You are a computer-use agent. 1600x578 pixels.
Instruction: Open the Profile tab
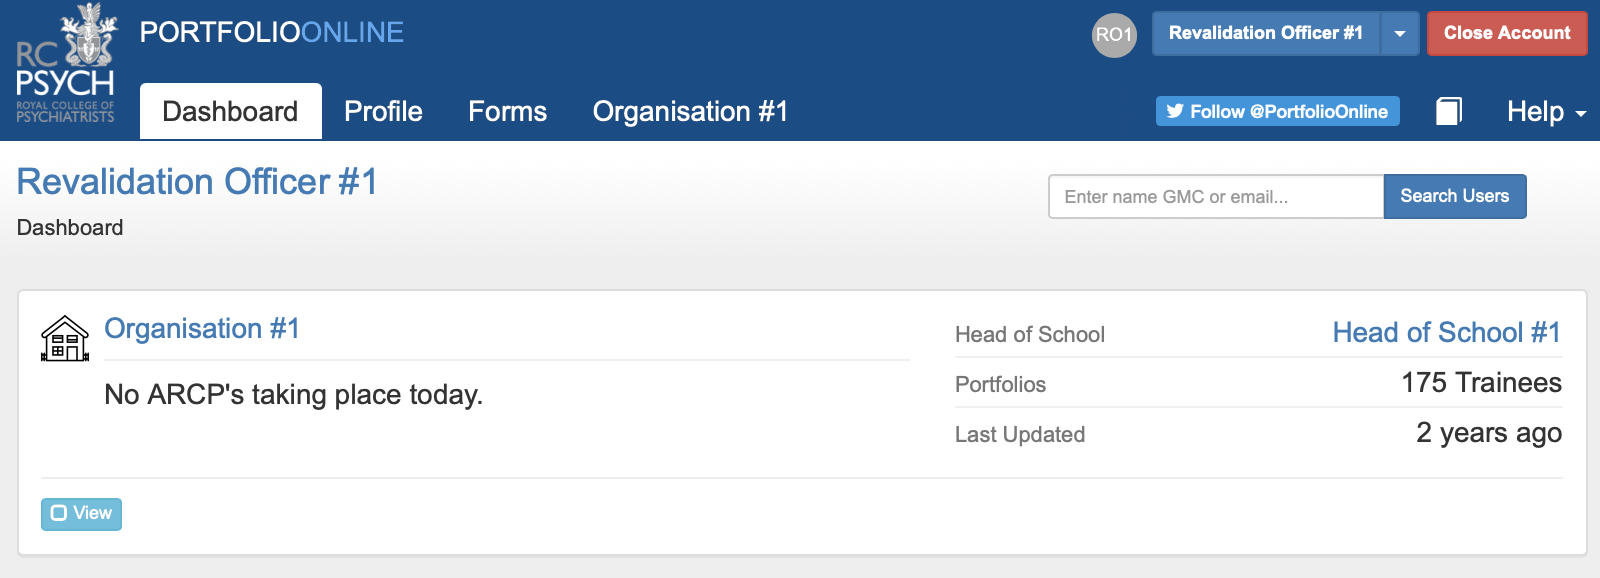[383, 111]
